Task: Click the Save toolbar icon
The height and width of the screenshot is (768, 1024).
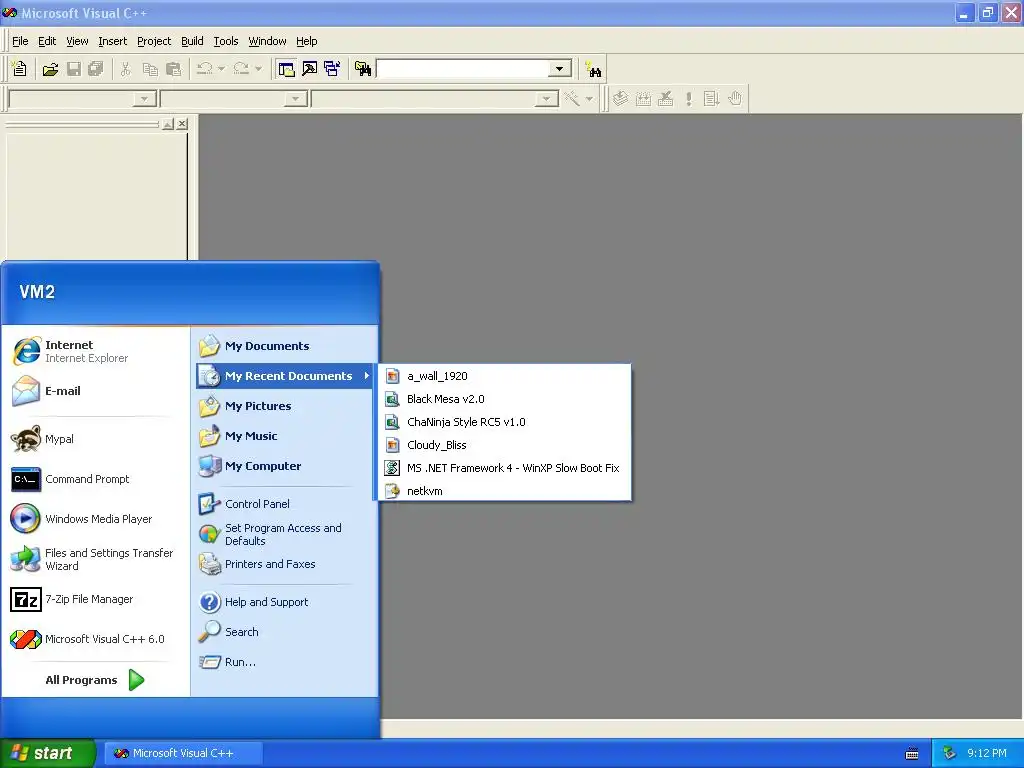Action: pyautogui.click(x=74, y=69)
